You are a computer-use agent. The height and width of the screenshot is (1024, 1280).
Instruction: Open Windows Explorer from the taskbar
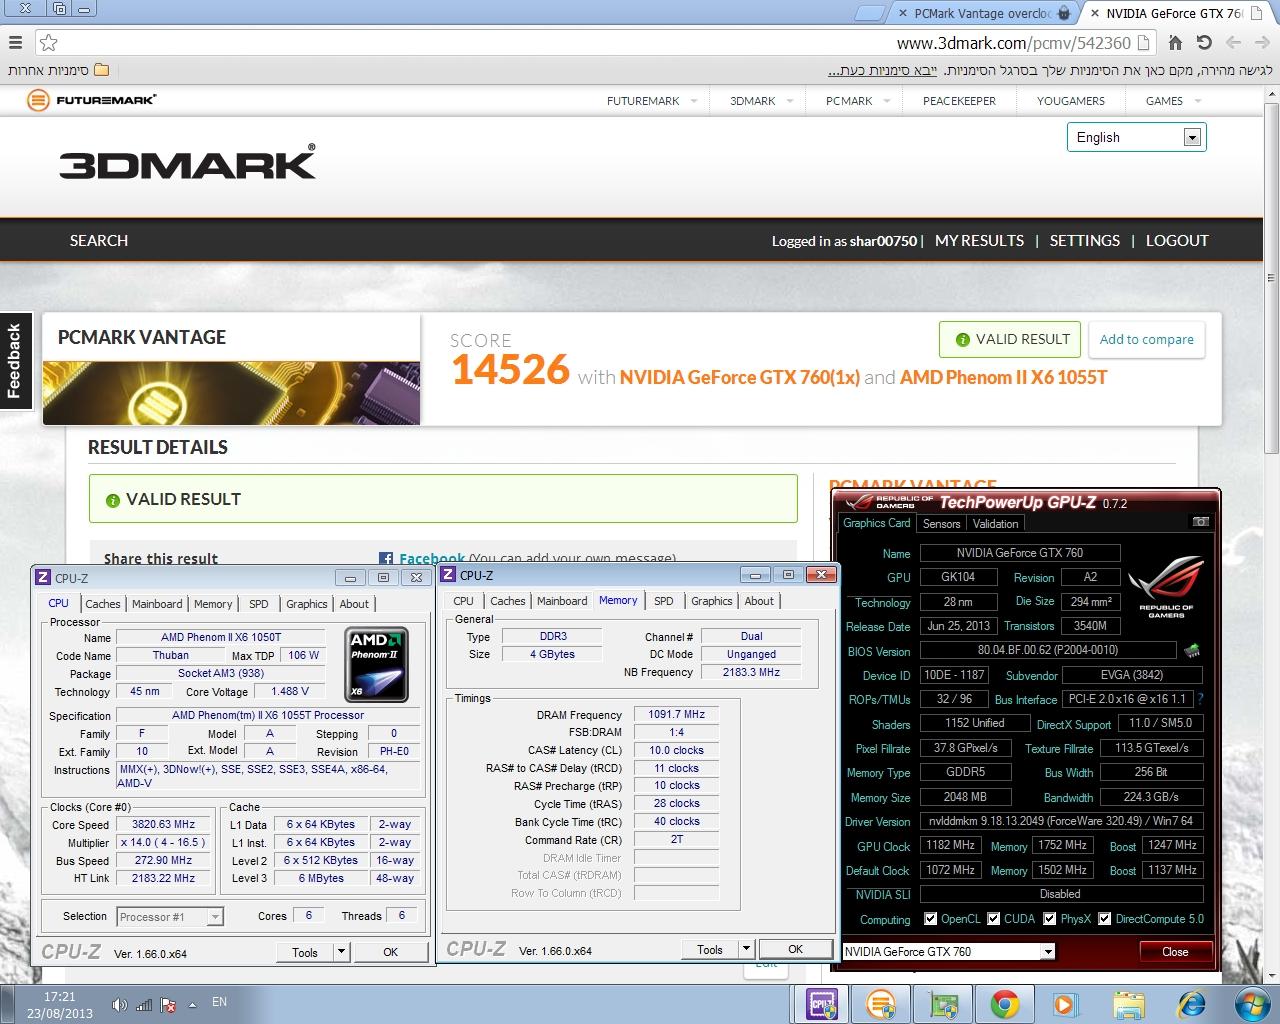pos(1128,1003)
